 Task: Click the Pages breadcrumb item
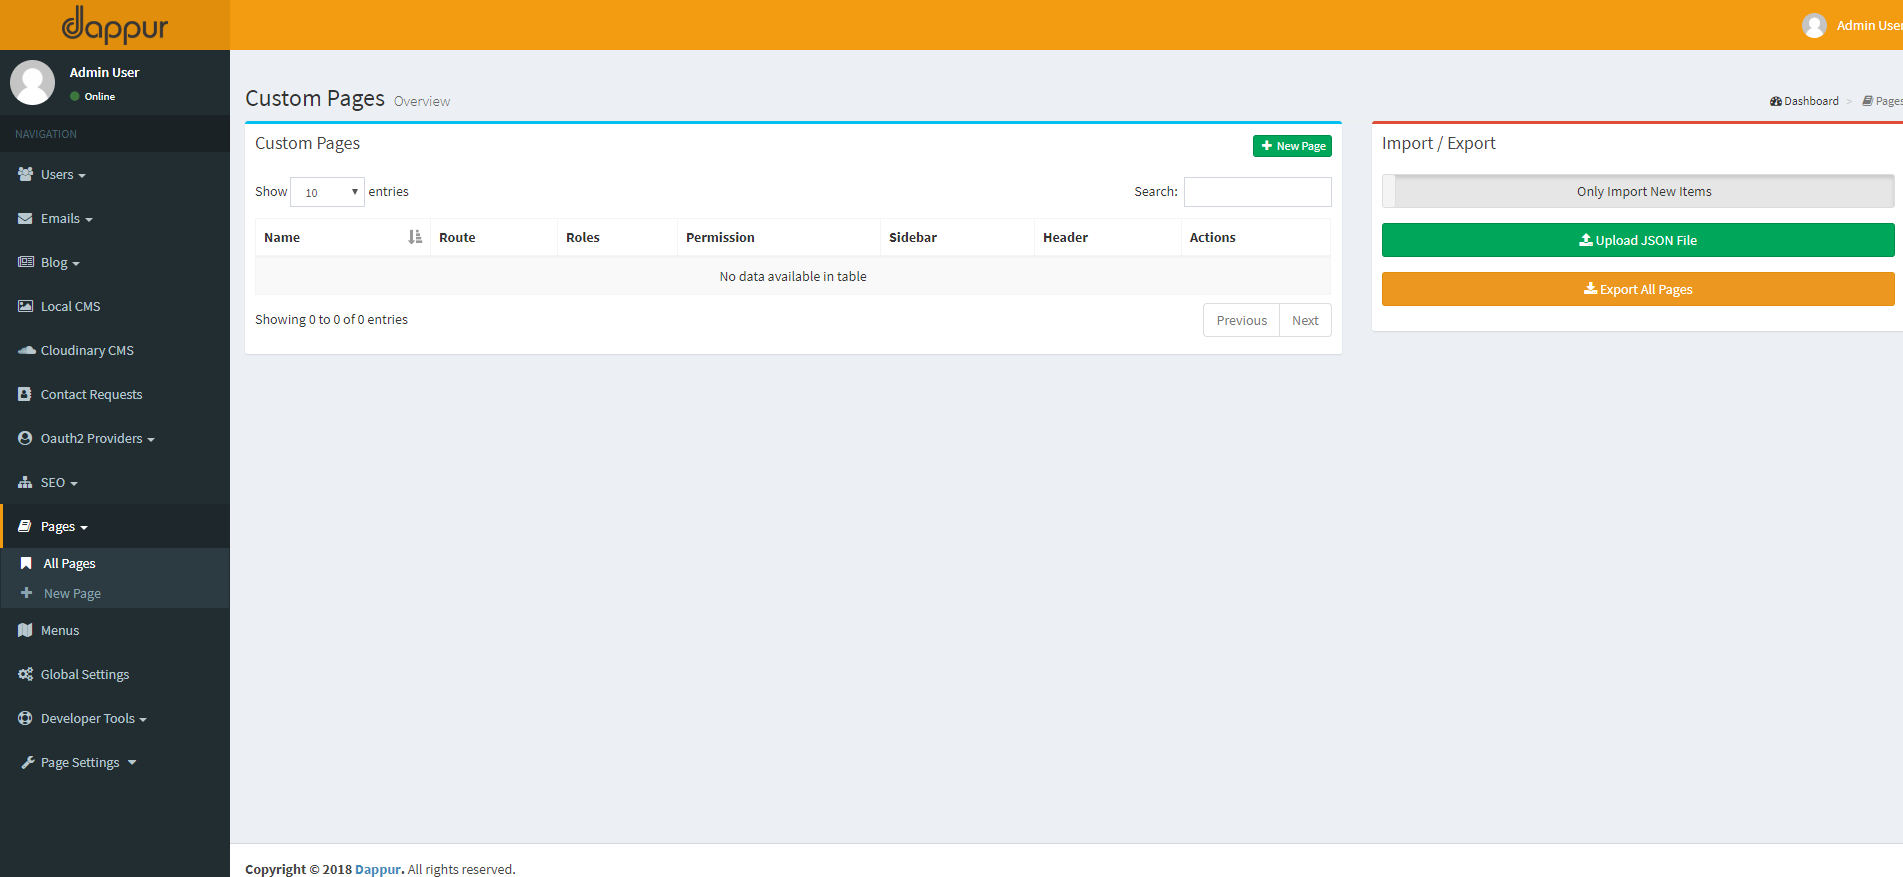1882,101
